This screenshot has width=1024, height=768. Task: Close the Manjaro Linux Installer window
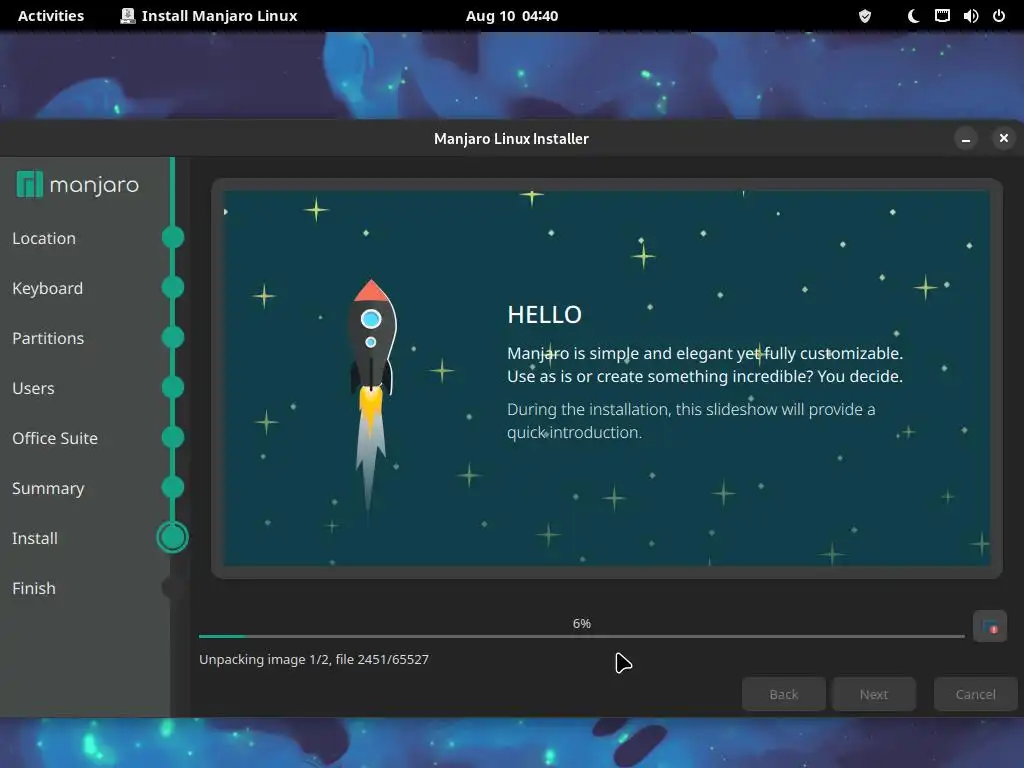(1003, 138)
